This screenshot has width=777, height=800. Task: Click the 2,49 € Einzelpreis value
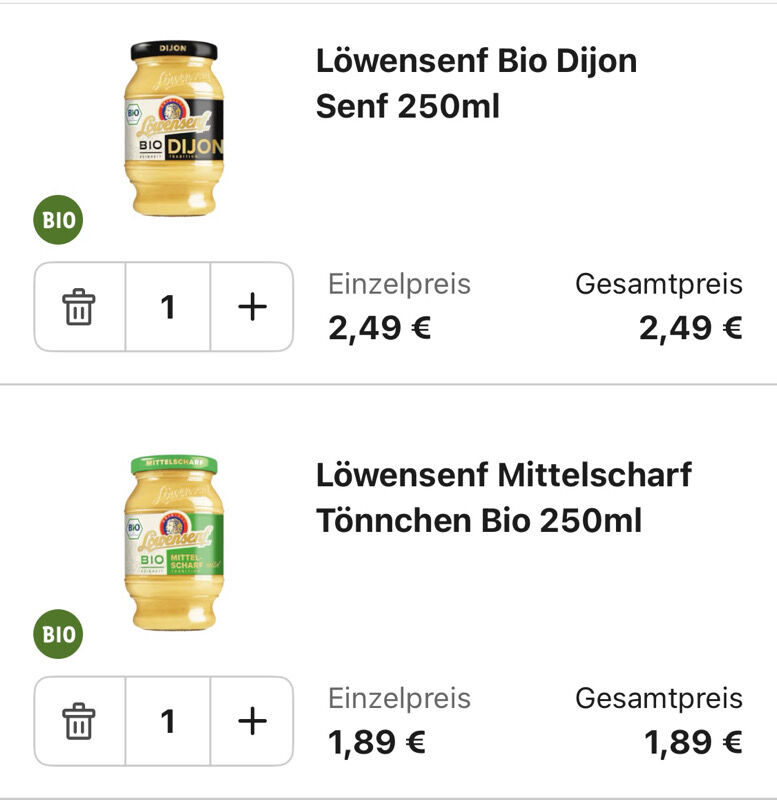point(380,328)
